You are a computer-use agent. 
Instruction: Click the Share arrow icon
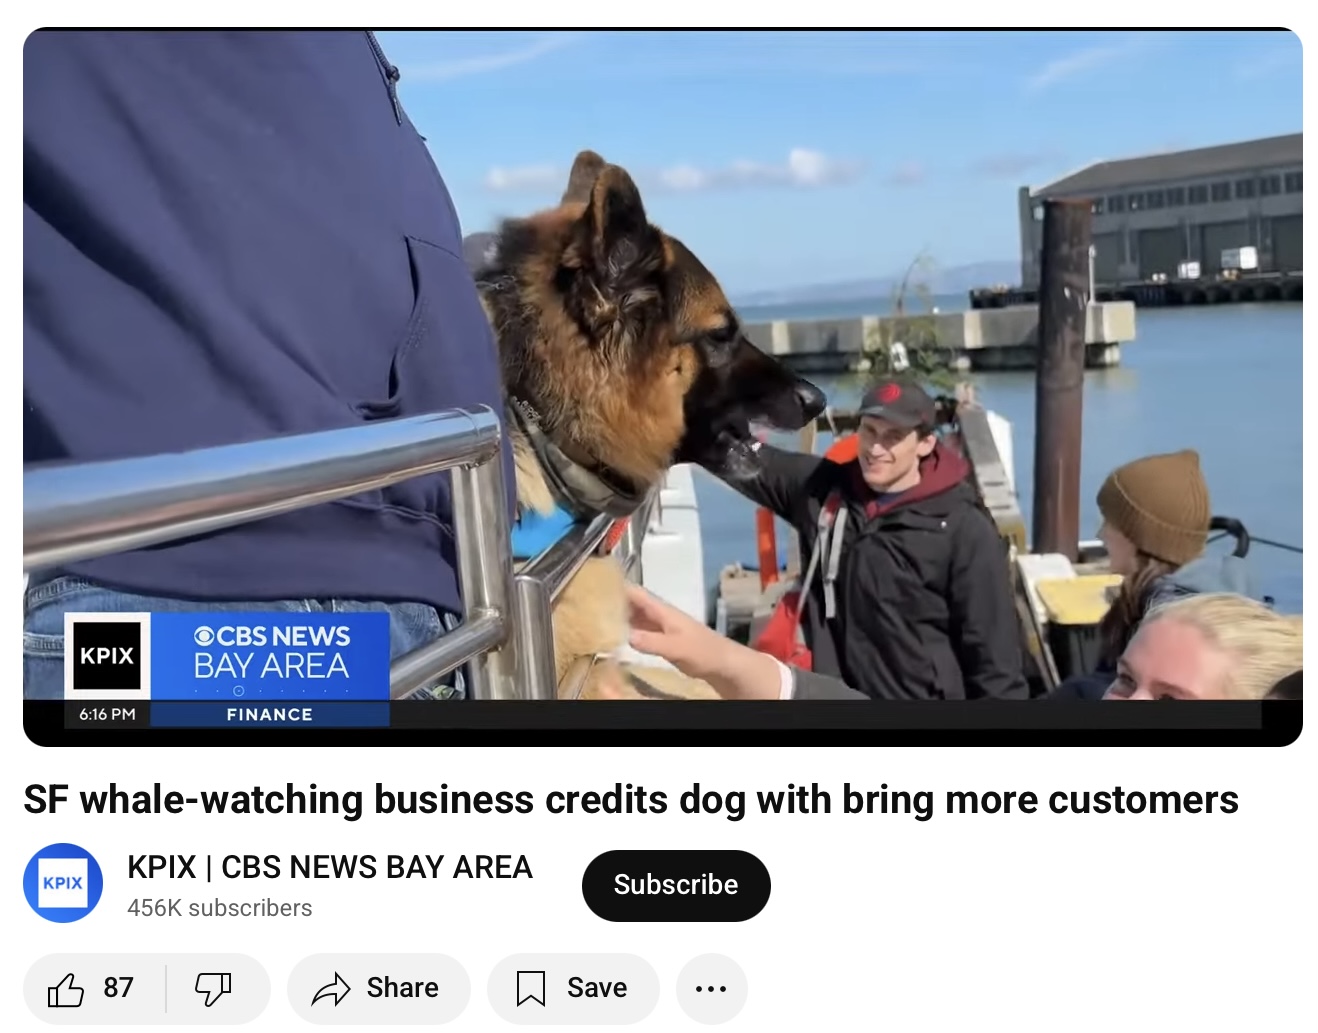[x=331, y=989]
